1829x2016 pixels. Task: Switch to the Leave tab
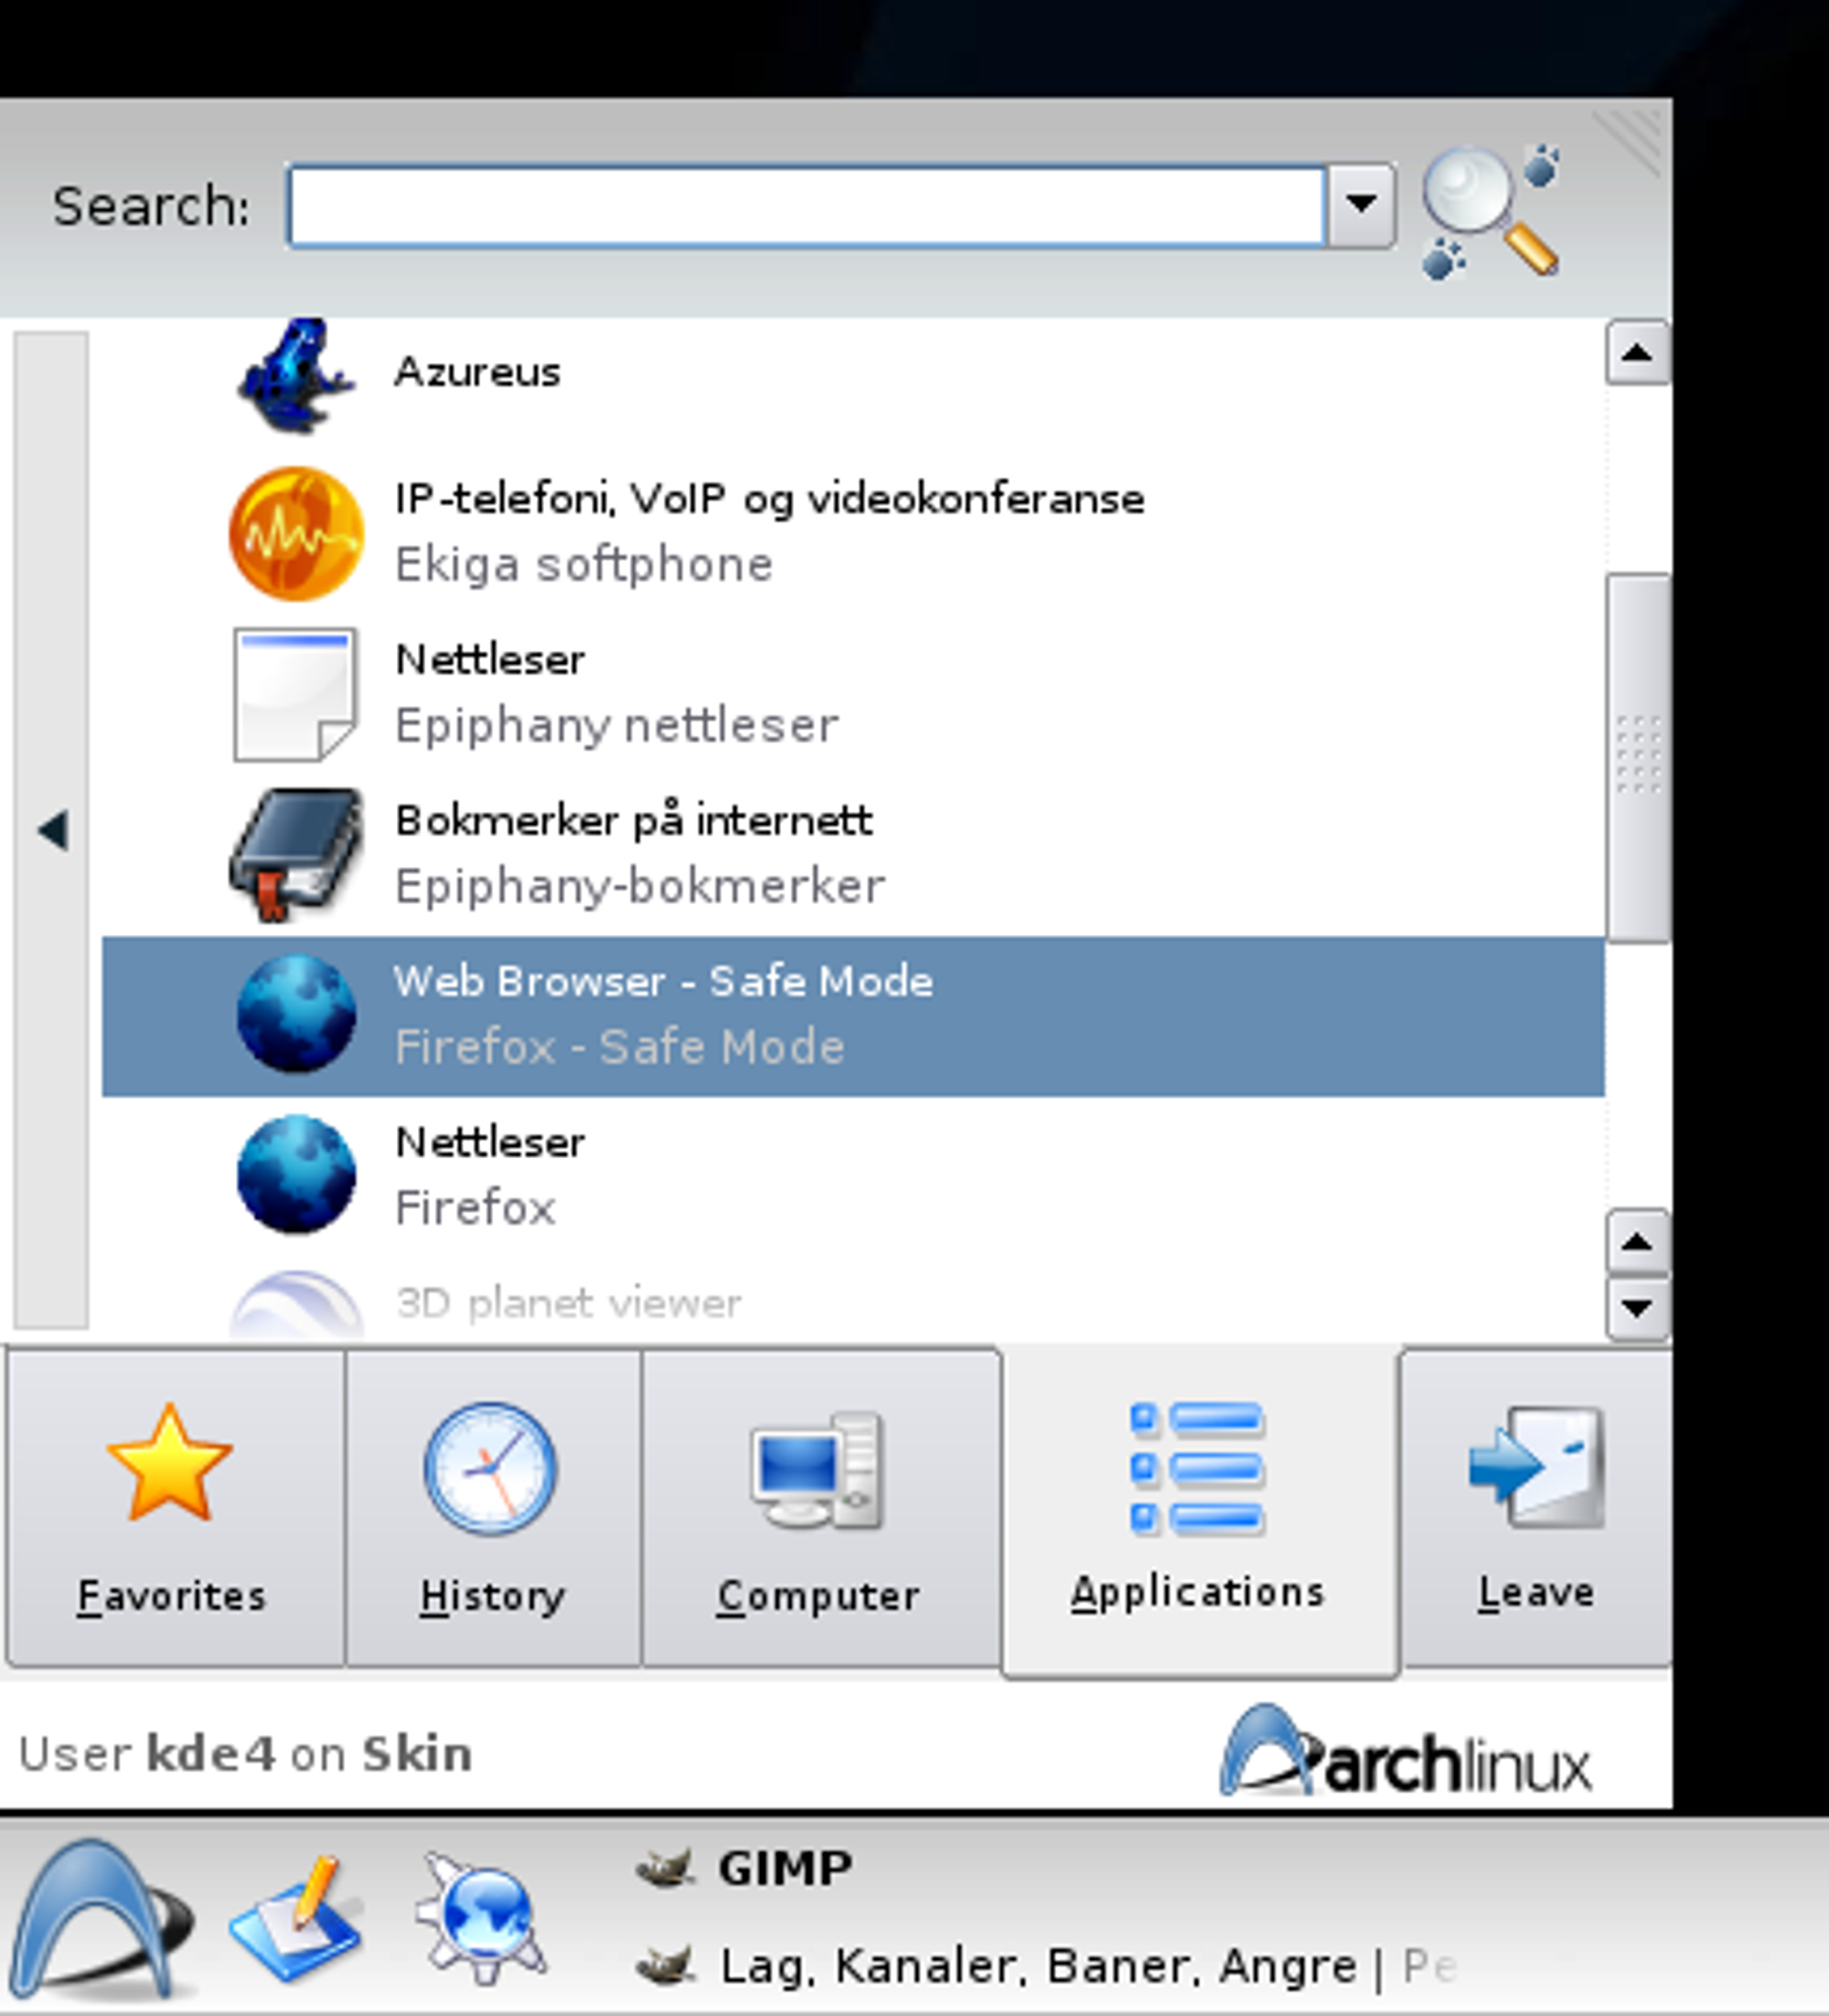pyautogui.click(x=1537, y=1508)
